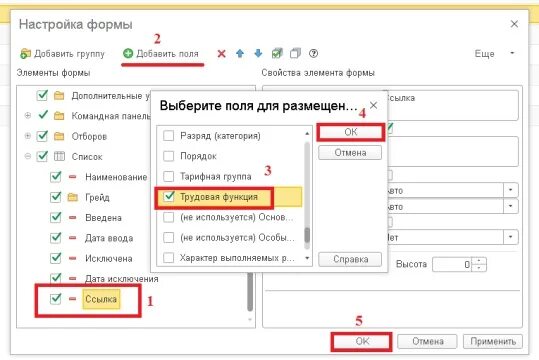Click Справка button in field dialog
The height and width of the screenshot is (360, 539).
point(350,259)
